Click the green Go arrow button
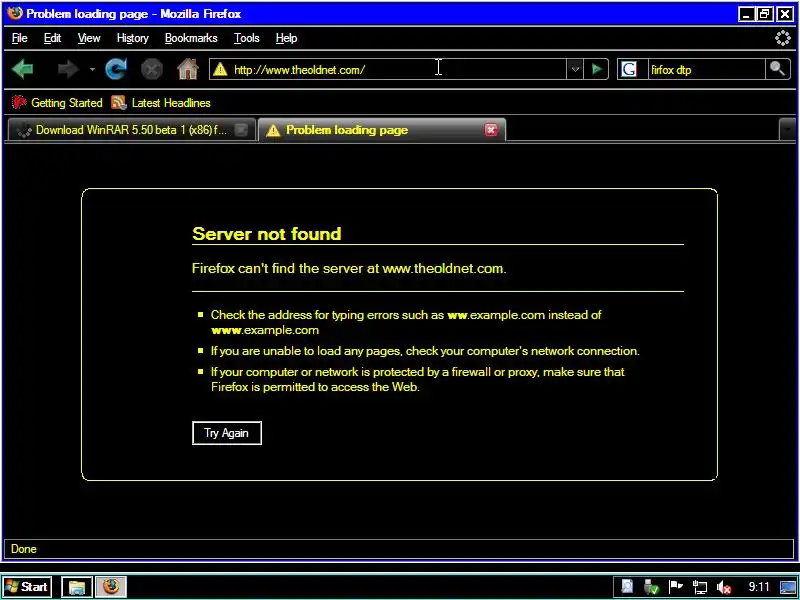 point(596,69)
